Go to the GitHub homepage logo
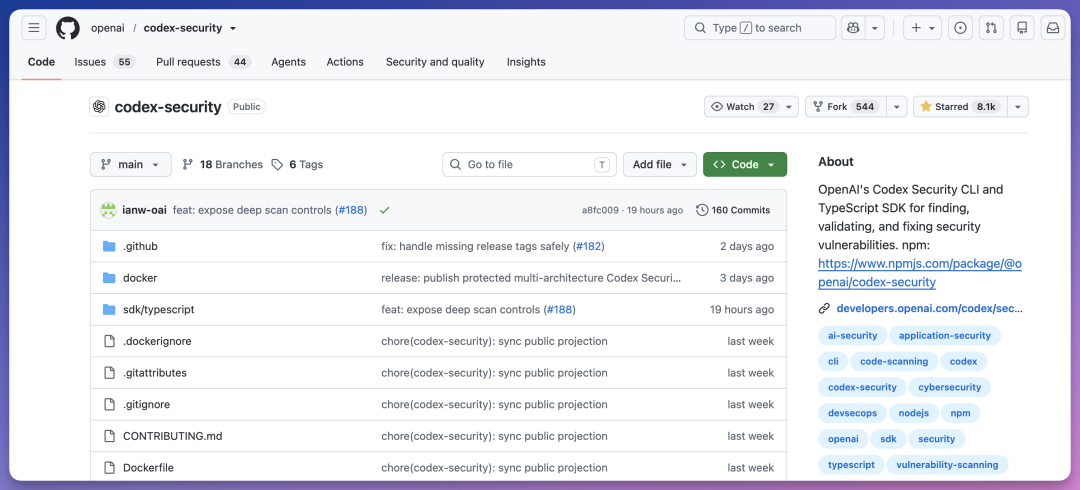Screen dimensions: 1080x490 point(68,28)
